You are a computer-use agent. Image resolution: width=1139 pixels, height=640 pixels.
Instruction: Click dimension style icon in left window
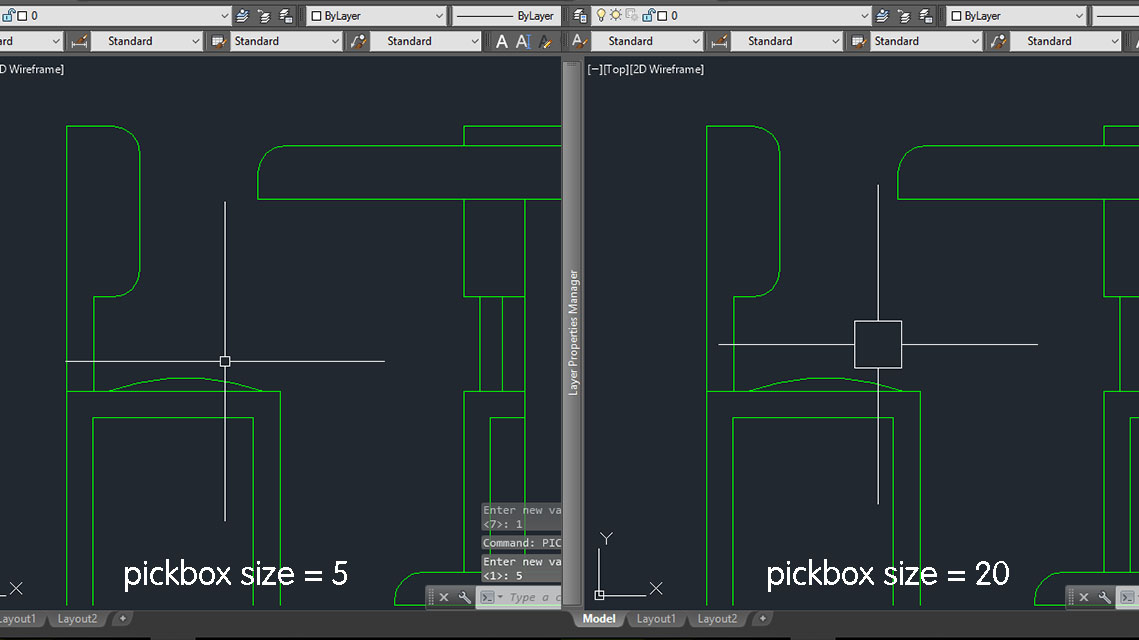click(80, 41)
